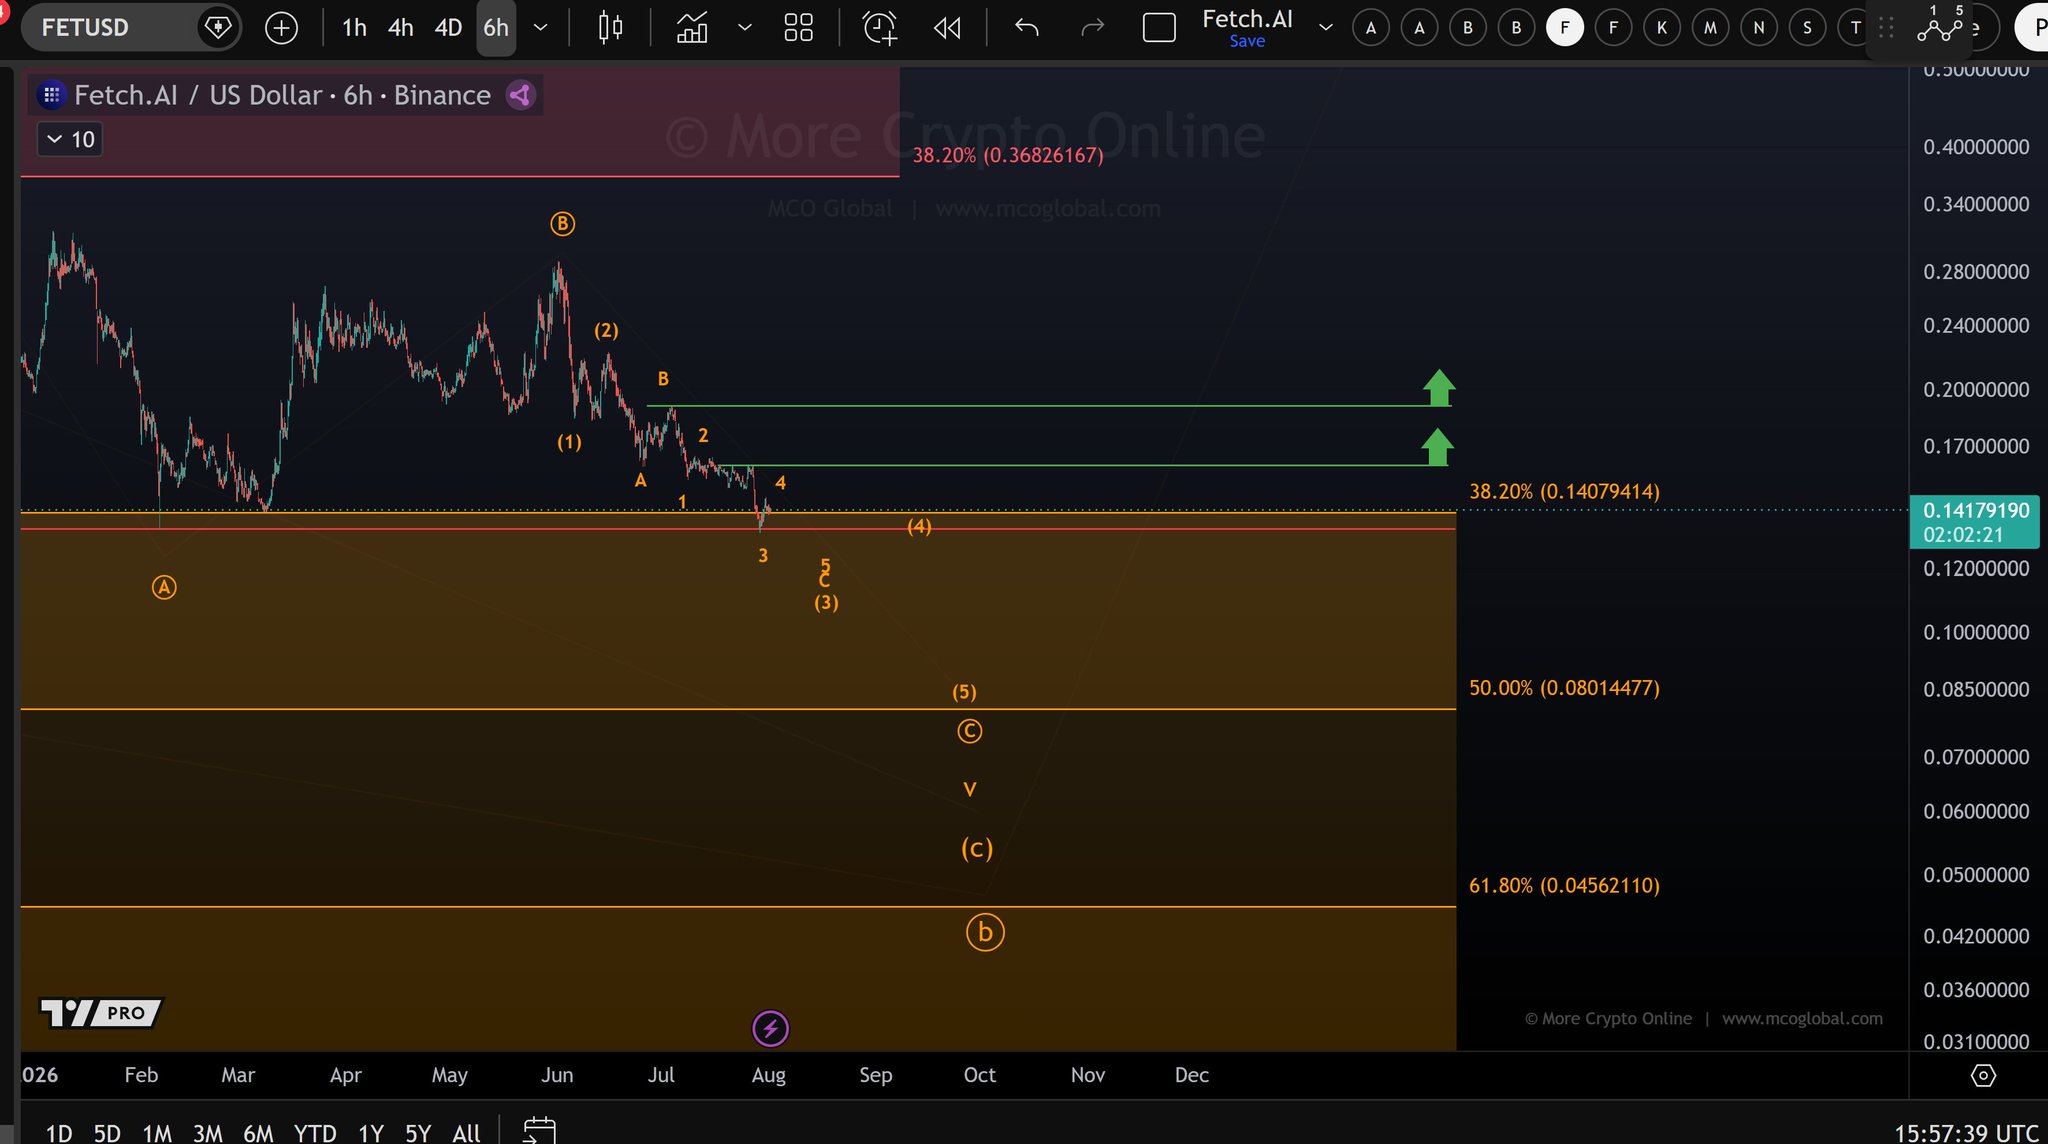Image resolution: width=2048 pixels, height=1144 pixels.
Task: Open indicator templates four-squares icon
Action: (798, 27)
